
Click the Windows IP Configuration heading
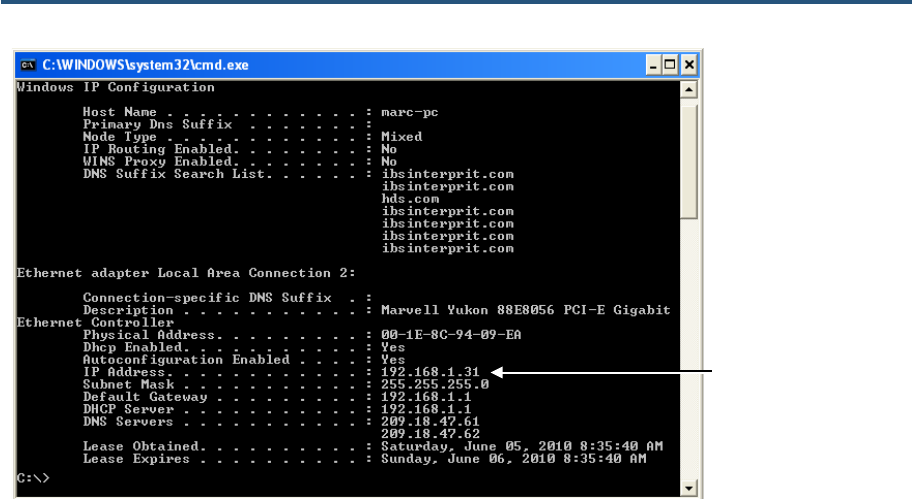pos(116,87)
